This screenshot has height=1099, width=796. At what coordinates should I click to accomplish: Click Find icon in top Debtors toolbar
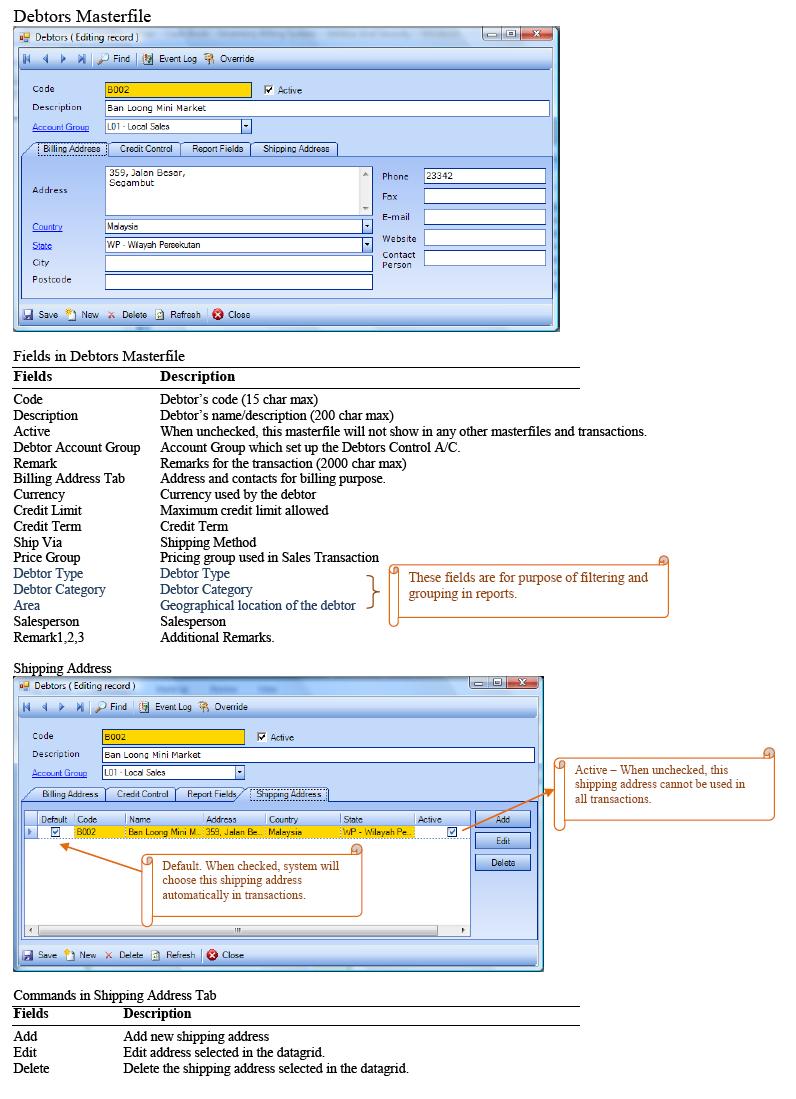[x=103, y=59]
